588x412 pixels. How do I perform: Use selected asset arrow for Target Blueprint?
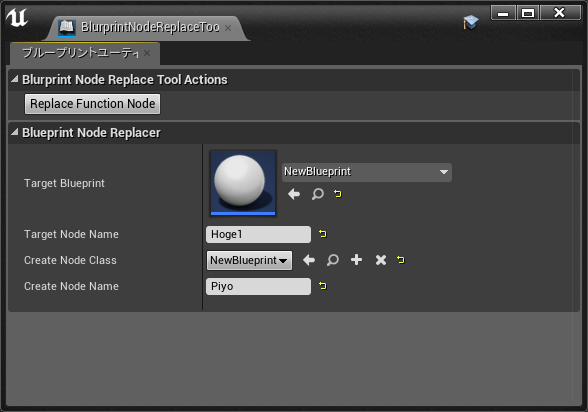pos(294,194)
